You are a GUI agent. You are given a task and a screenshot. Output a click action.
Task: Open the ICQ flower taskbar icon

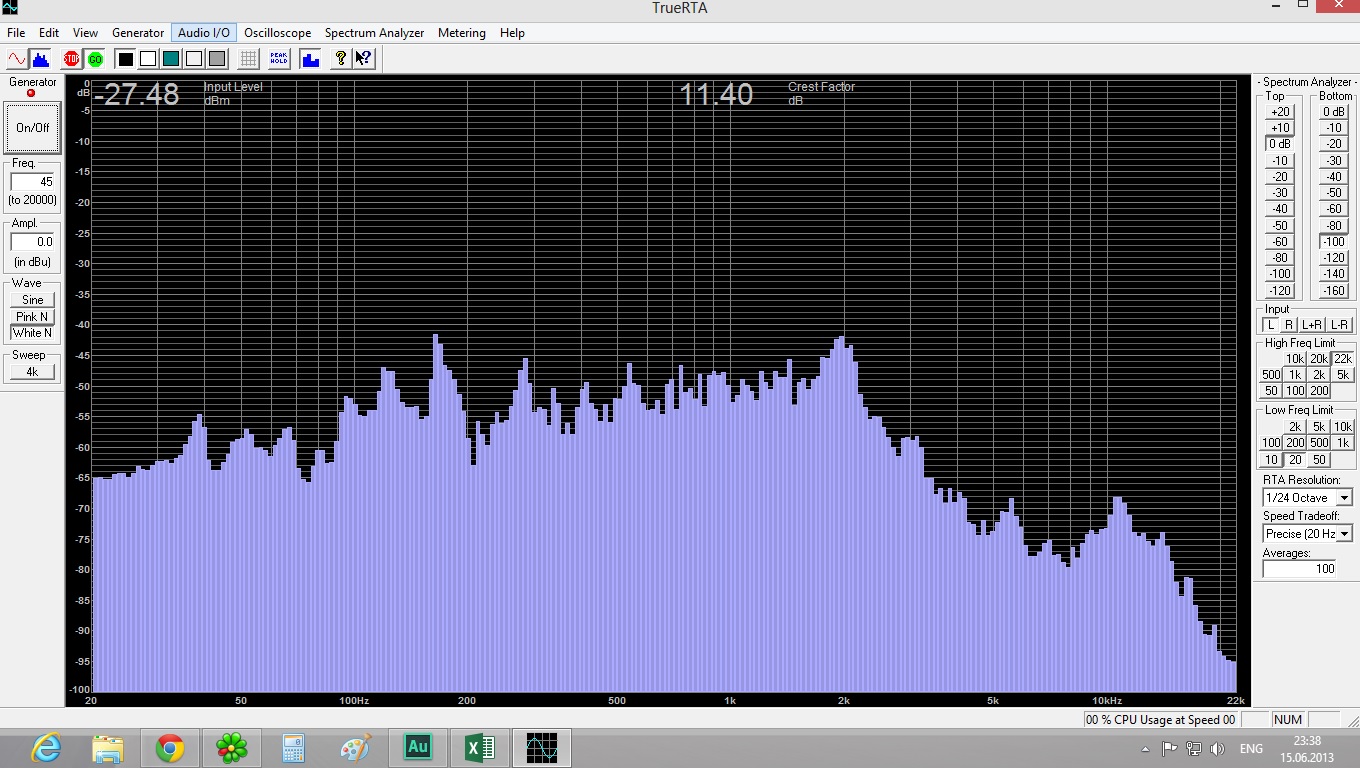(232, 747)
